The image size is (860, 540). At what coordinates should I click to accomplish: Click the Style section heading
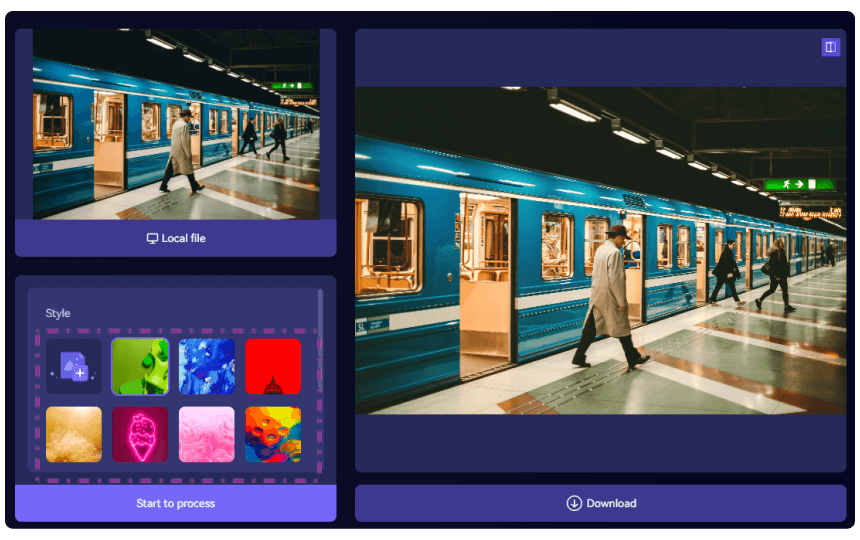(x=58, y=313)
